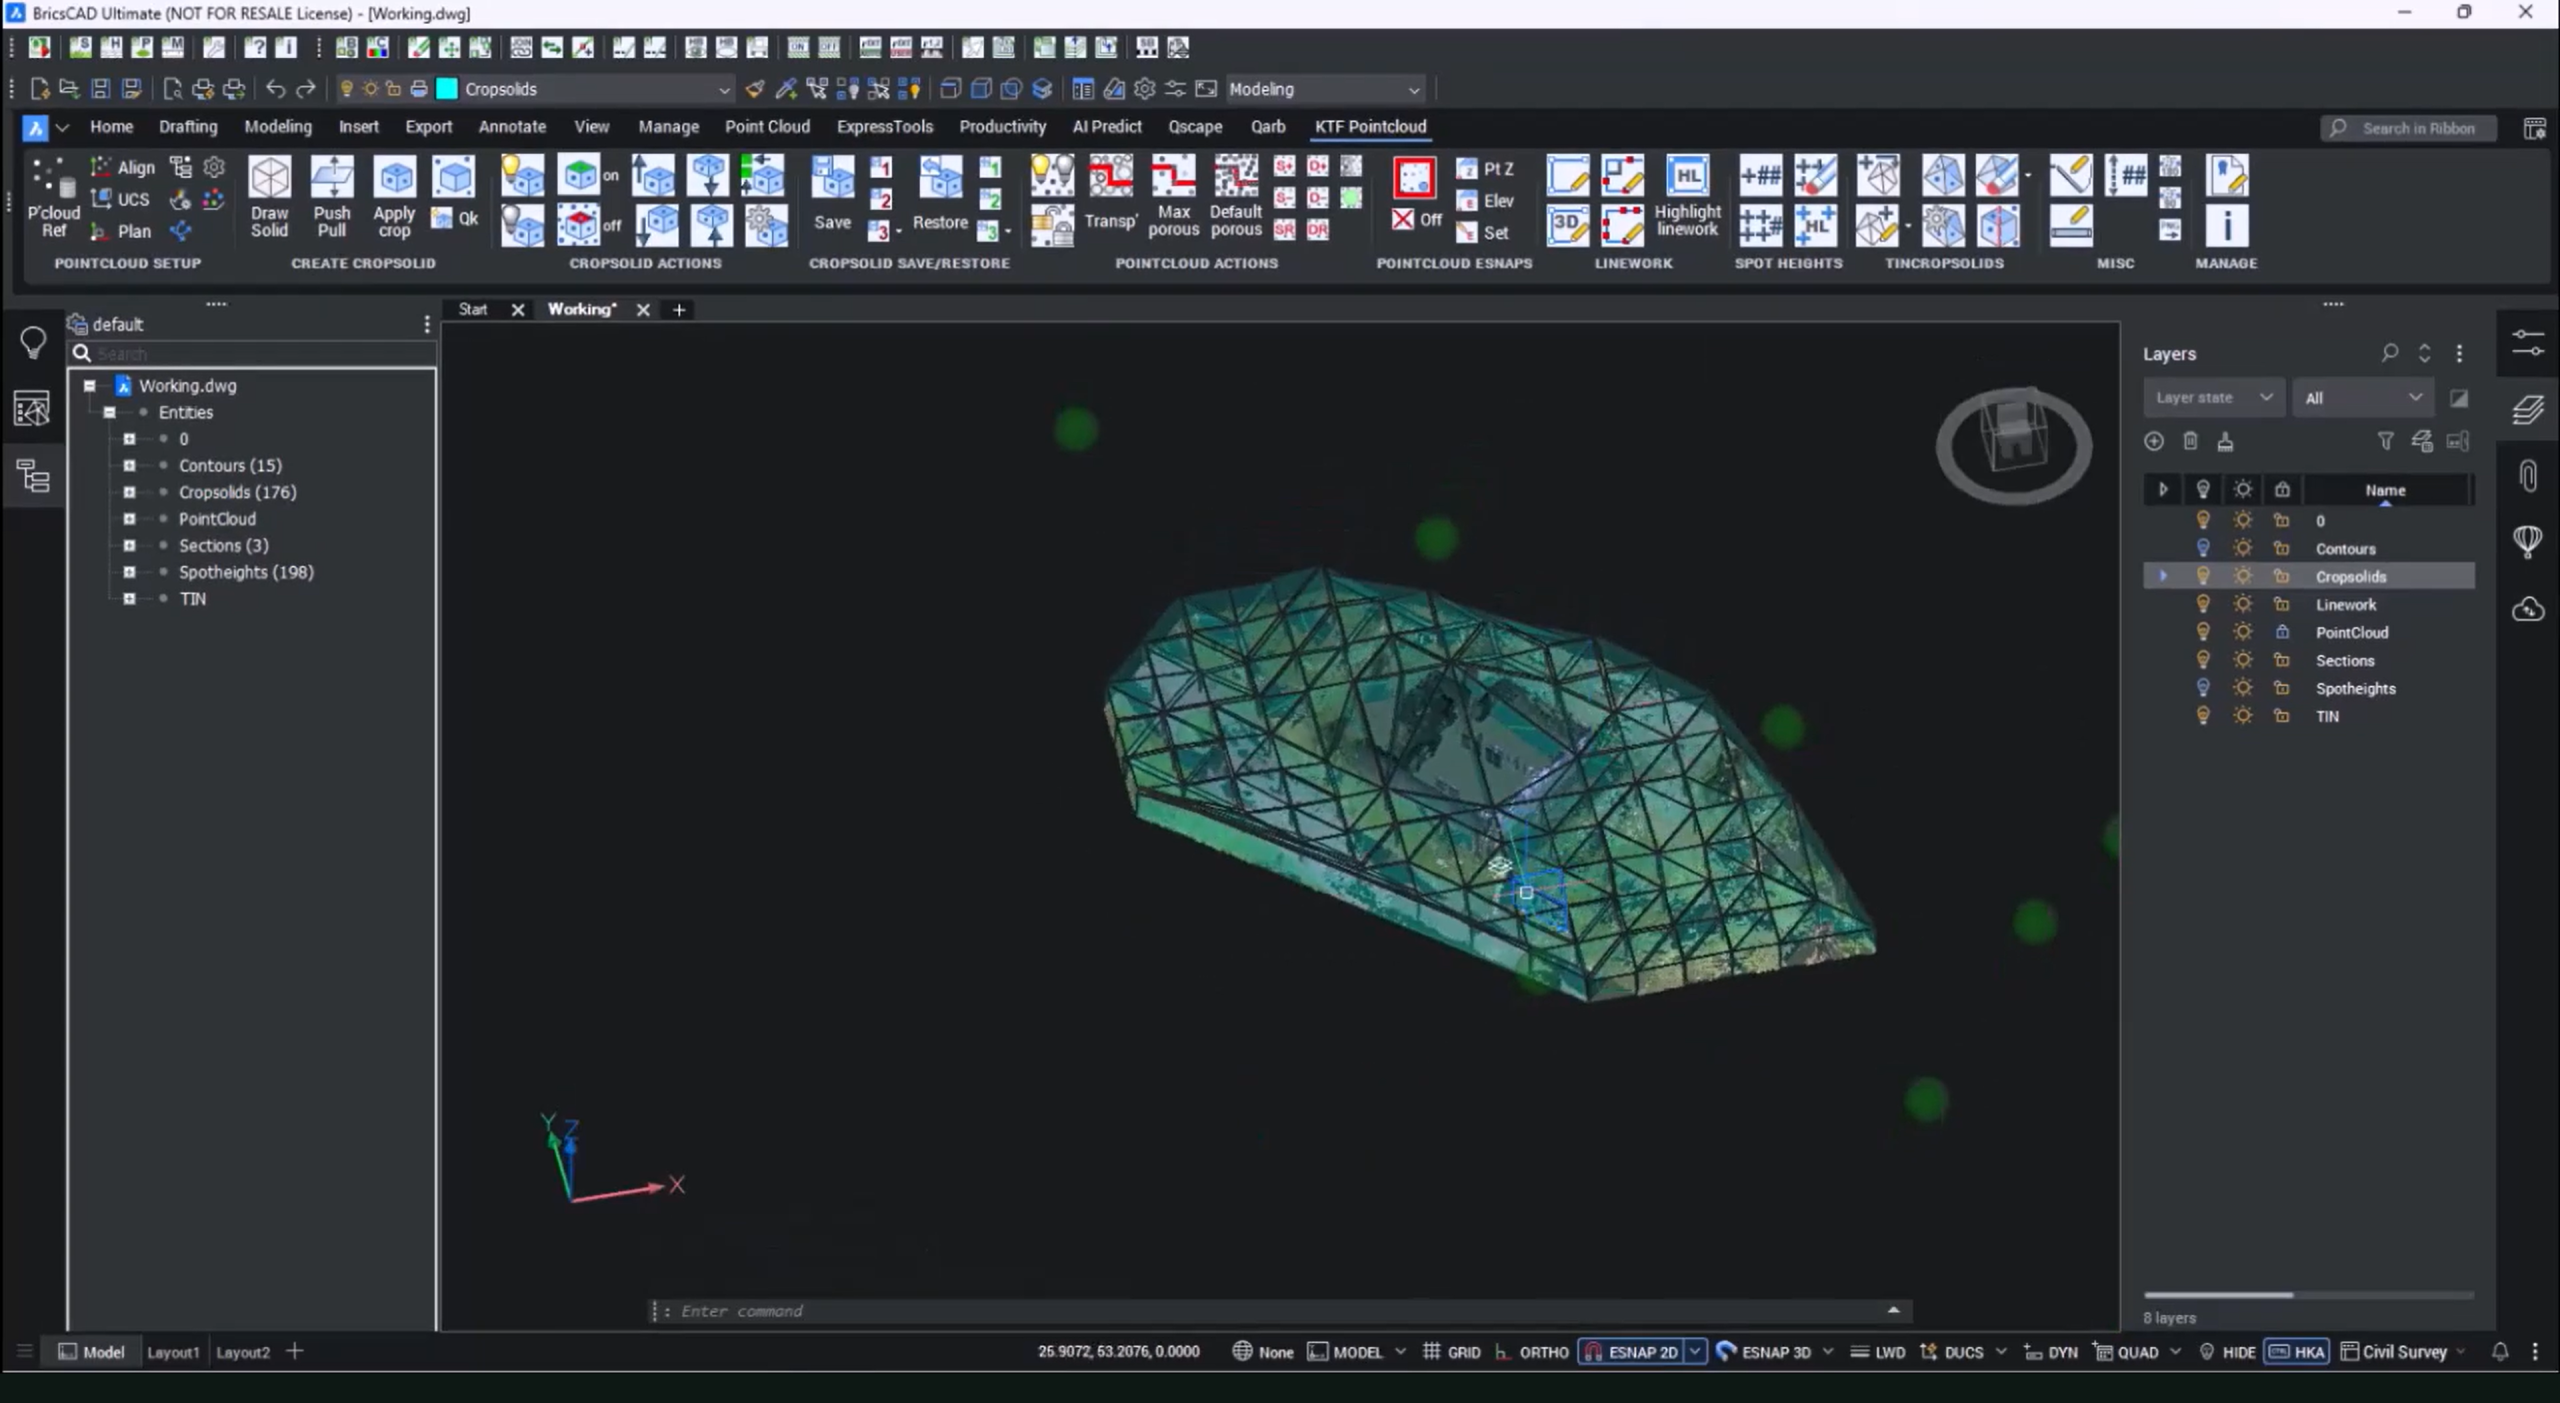
Task: Toggle lock on PointCloud layer
Action: click(x=2282, y=632)
